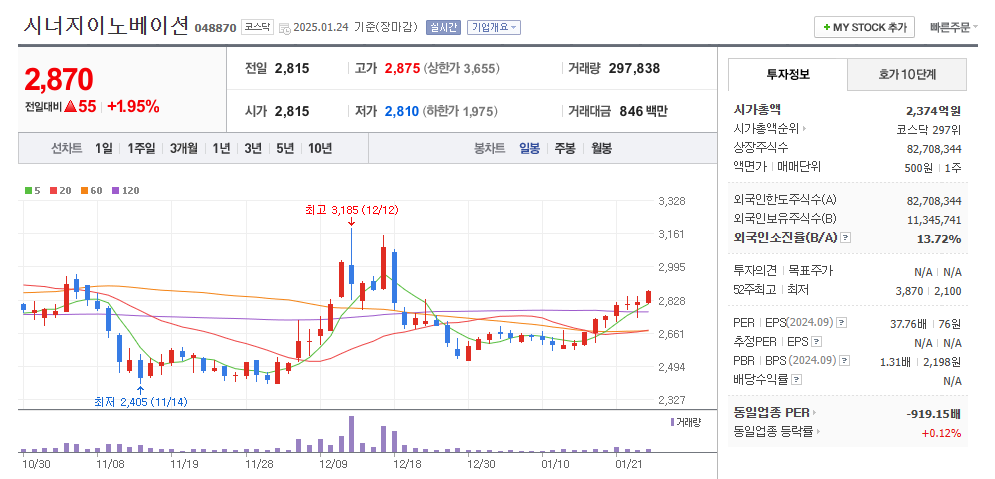Add this stock with MY STOCK 추가
This screenshot has height=479, width=995.
click(864, 27)
